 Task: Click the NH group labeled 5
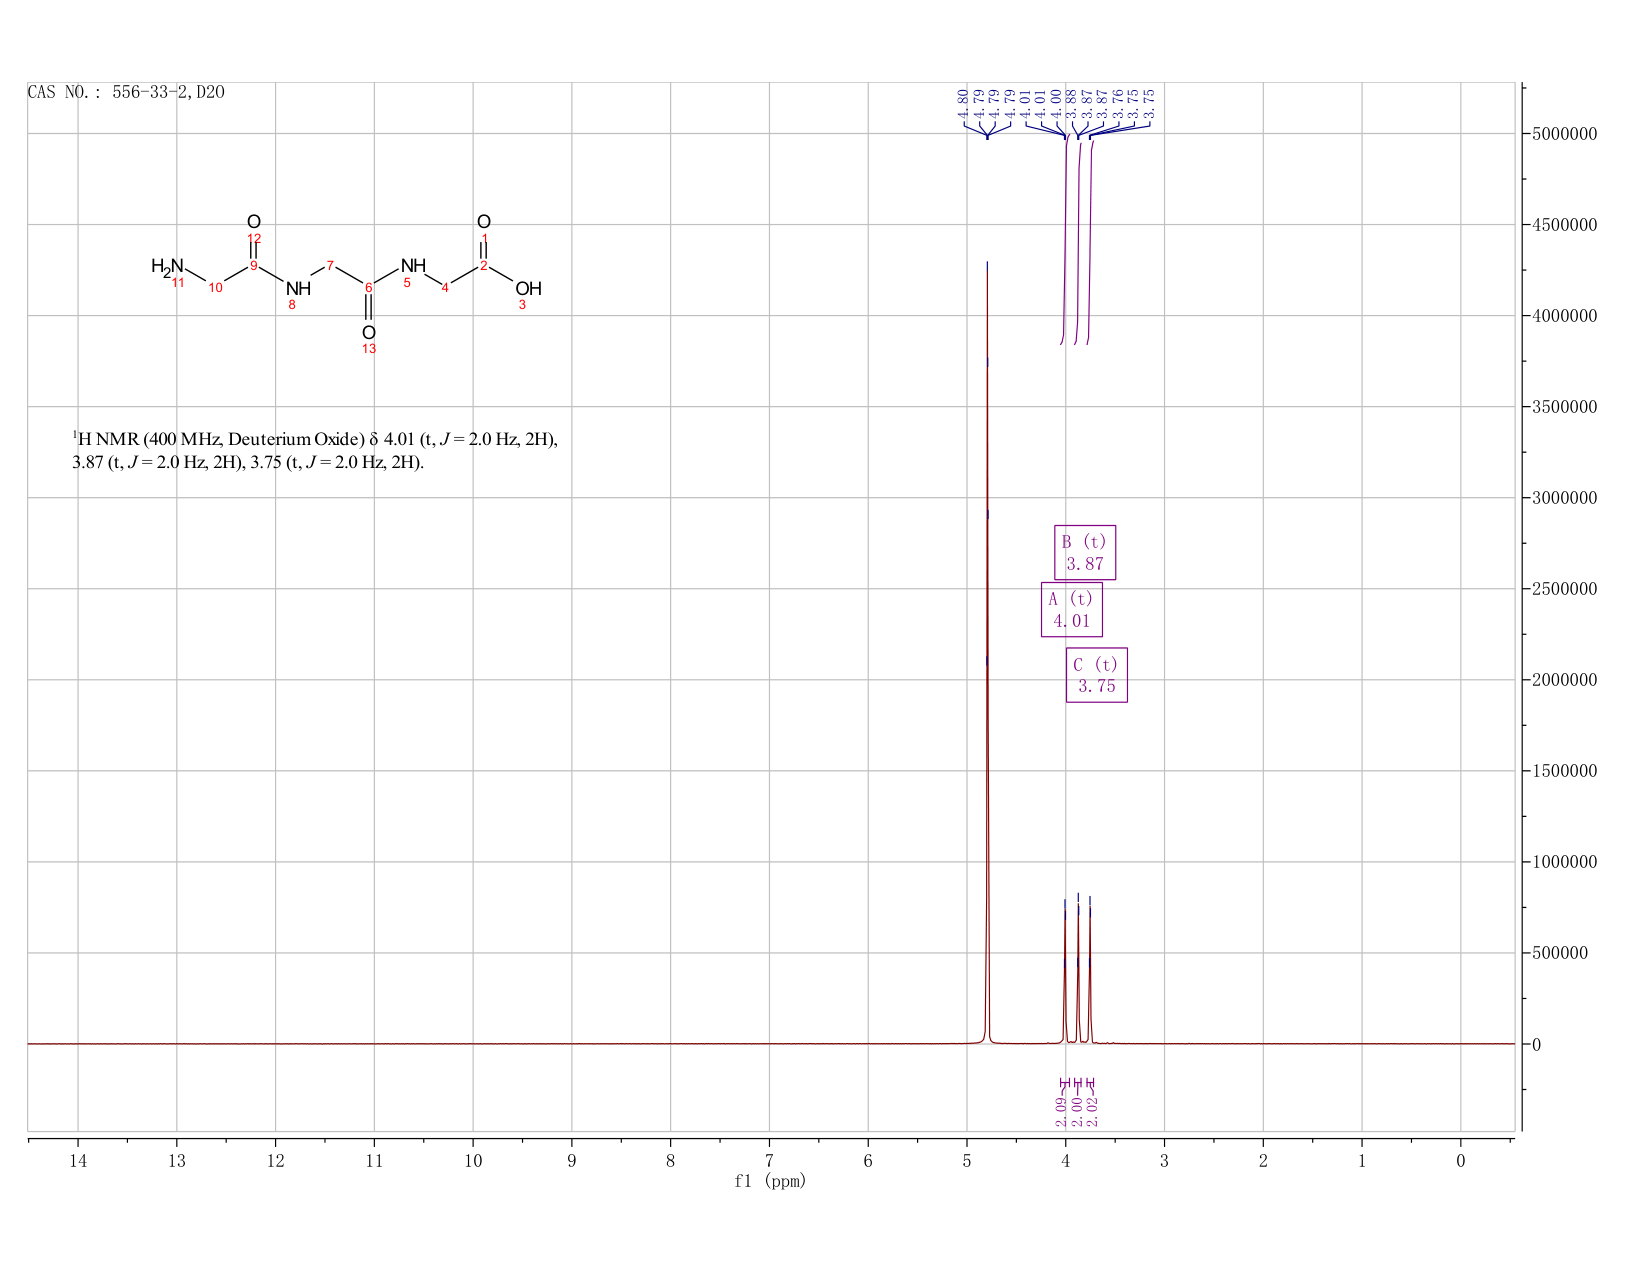413,266
